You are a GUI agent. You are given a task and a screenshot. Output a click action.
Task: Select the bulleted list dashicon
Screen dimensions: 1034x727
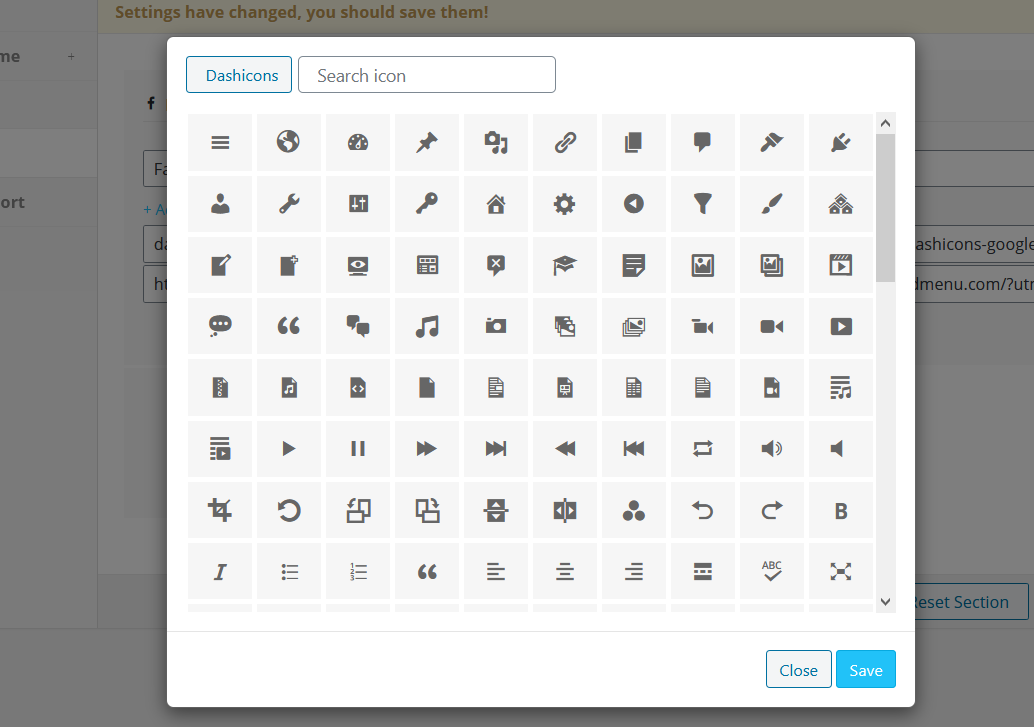[289, 571]
